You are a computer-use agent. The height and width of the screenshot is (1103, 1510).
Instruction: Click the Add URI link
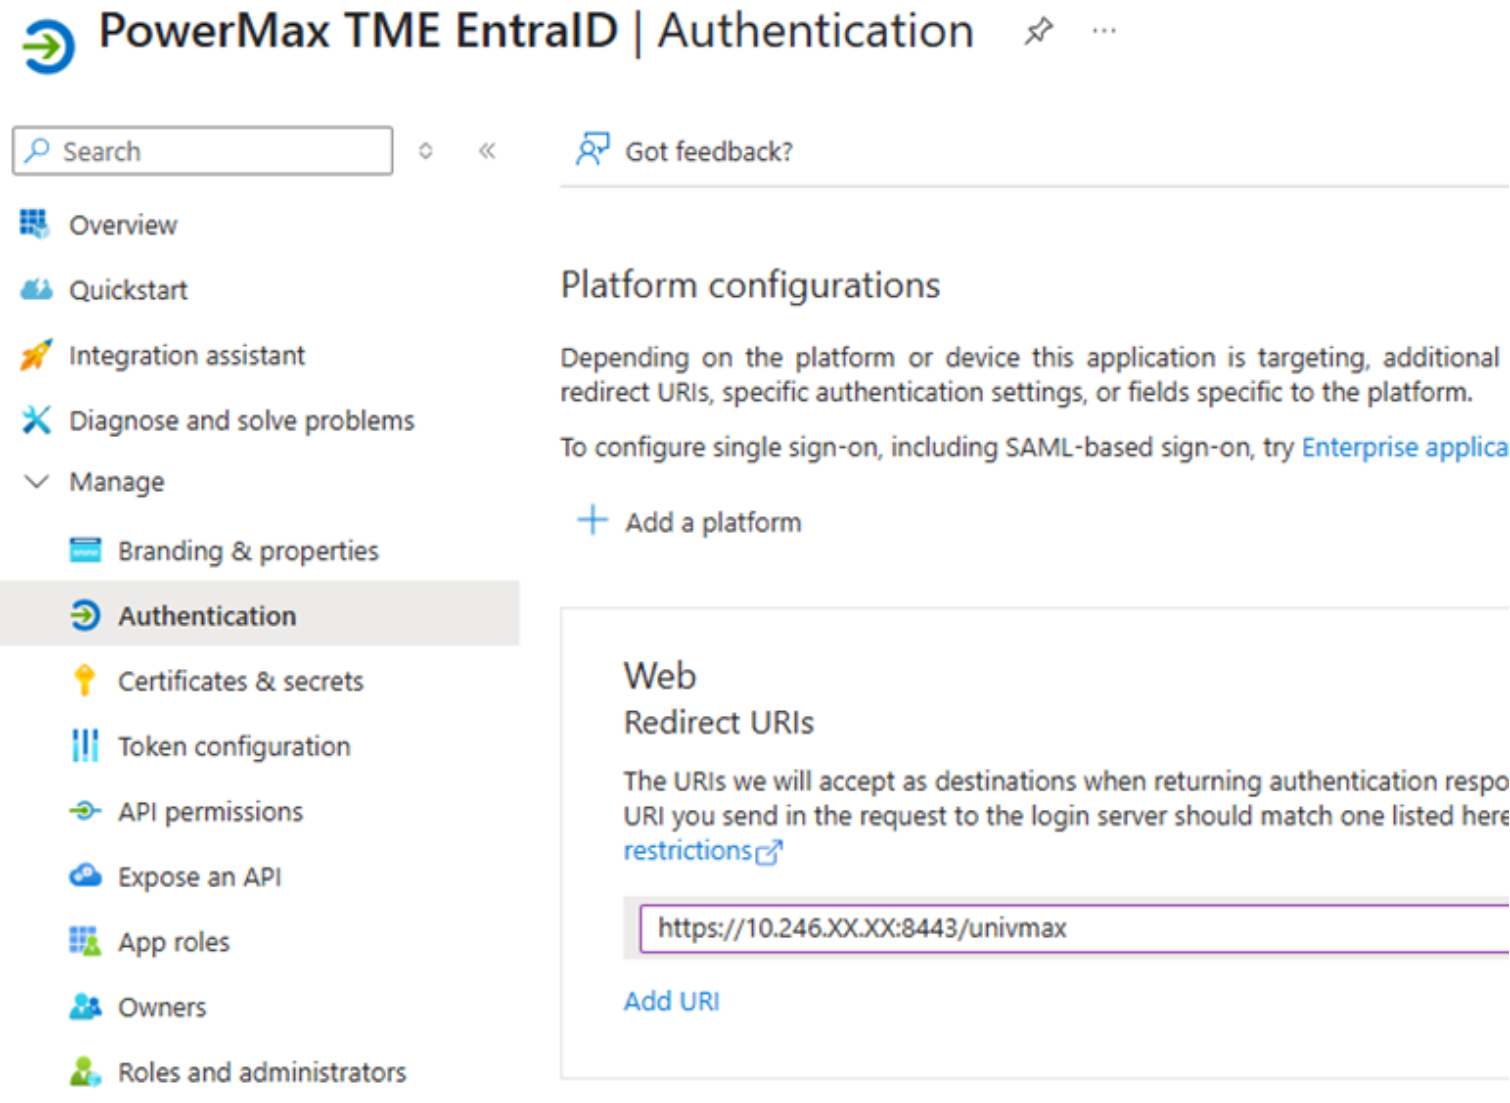point(671,1002)
